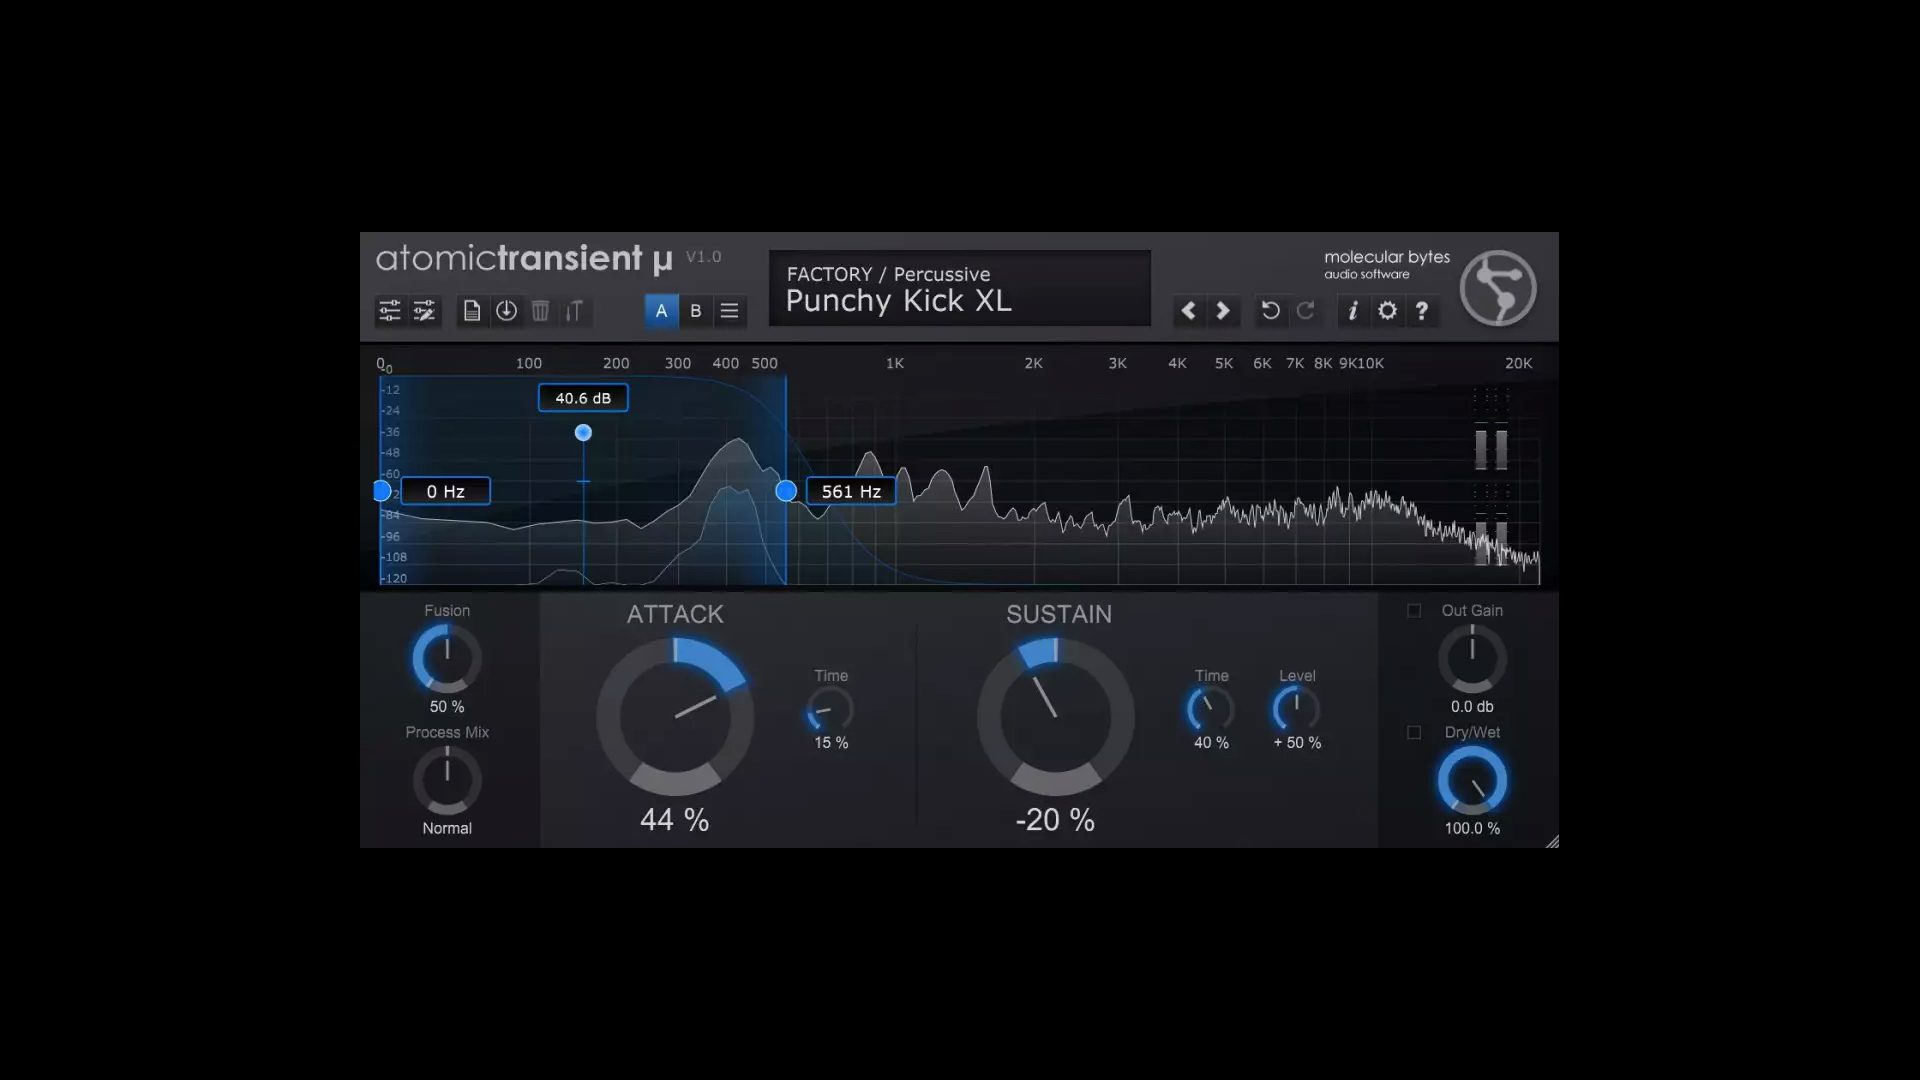The height and width of the screenshot is (1080, 1920).
Task: Open help with the question mark
Action: click(1421, 311)
